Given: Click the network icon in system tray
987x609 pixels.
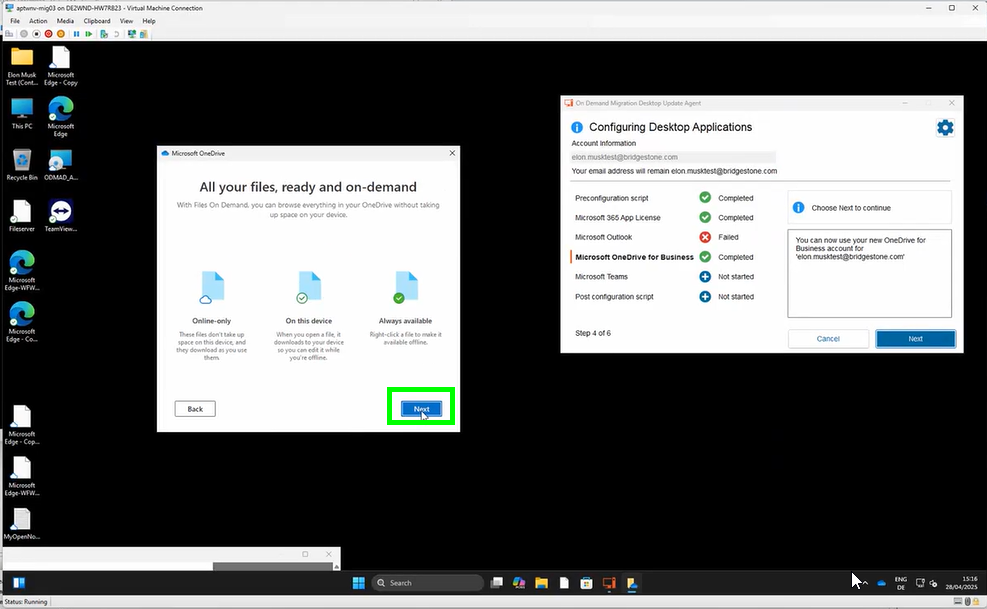Looking at the screenshot, I should click(920, 583).
